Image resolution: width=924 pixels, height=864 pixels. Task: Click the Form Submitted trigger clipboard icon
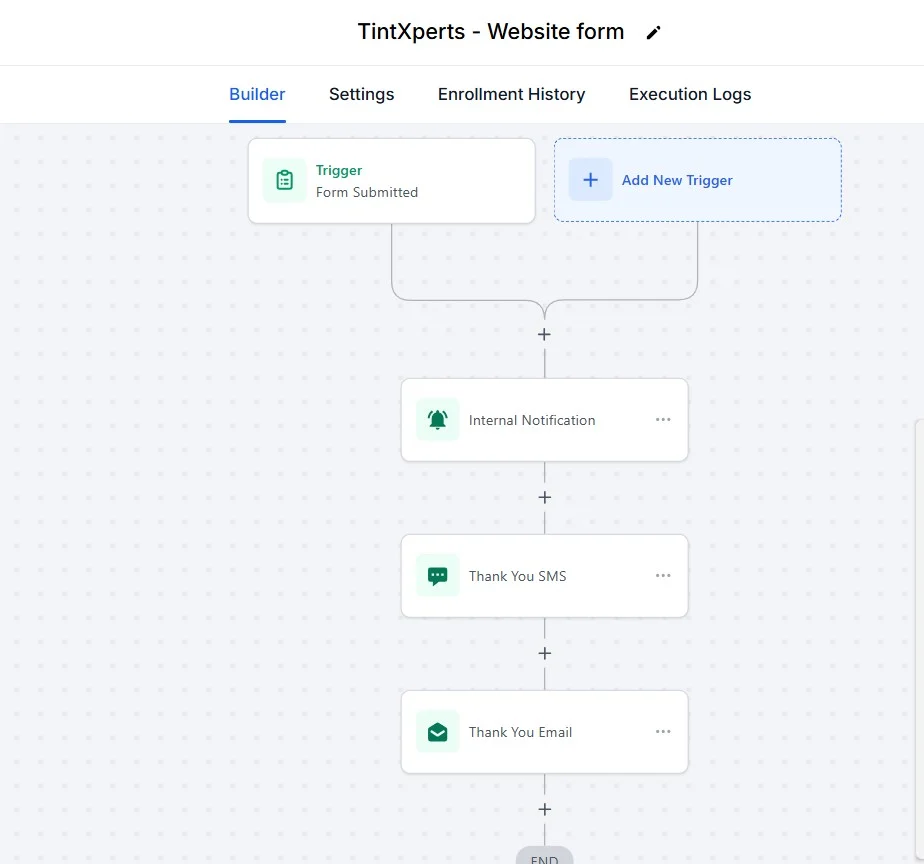click(285, 180)
